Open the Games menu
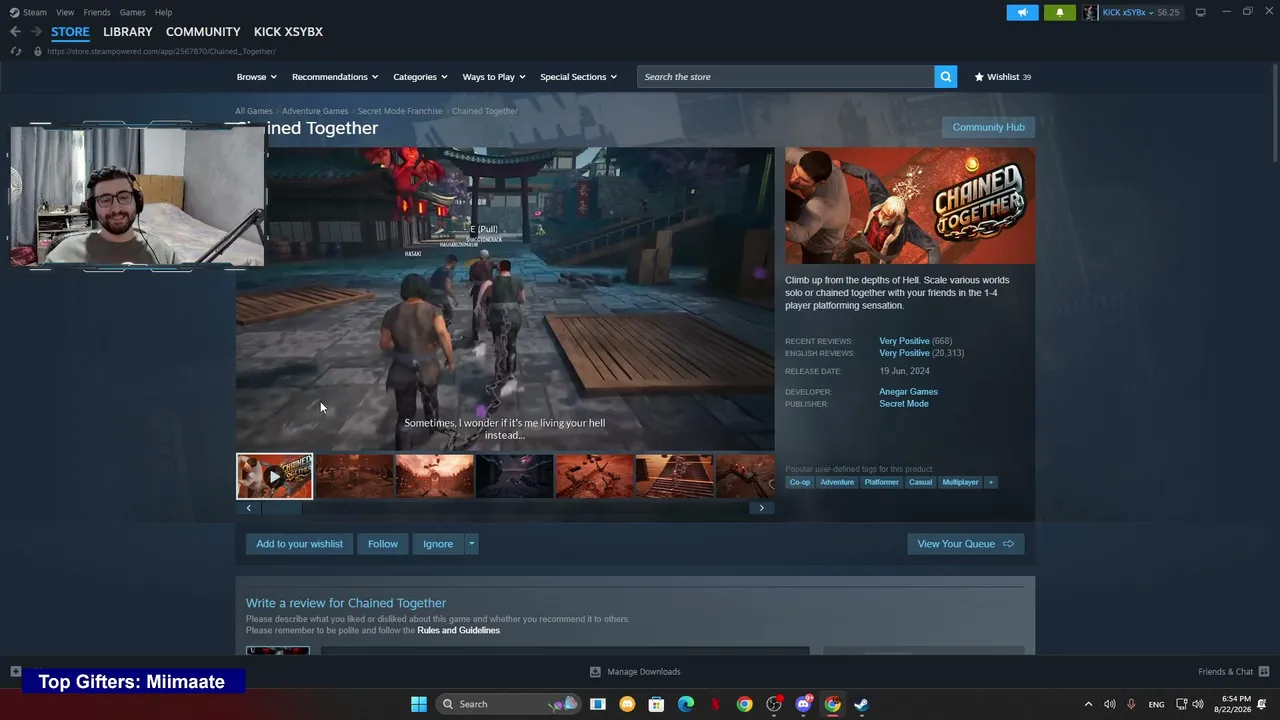The height and width of the screenshot is (720, 1280). [133, 12]
